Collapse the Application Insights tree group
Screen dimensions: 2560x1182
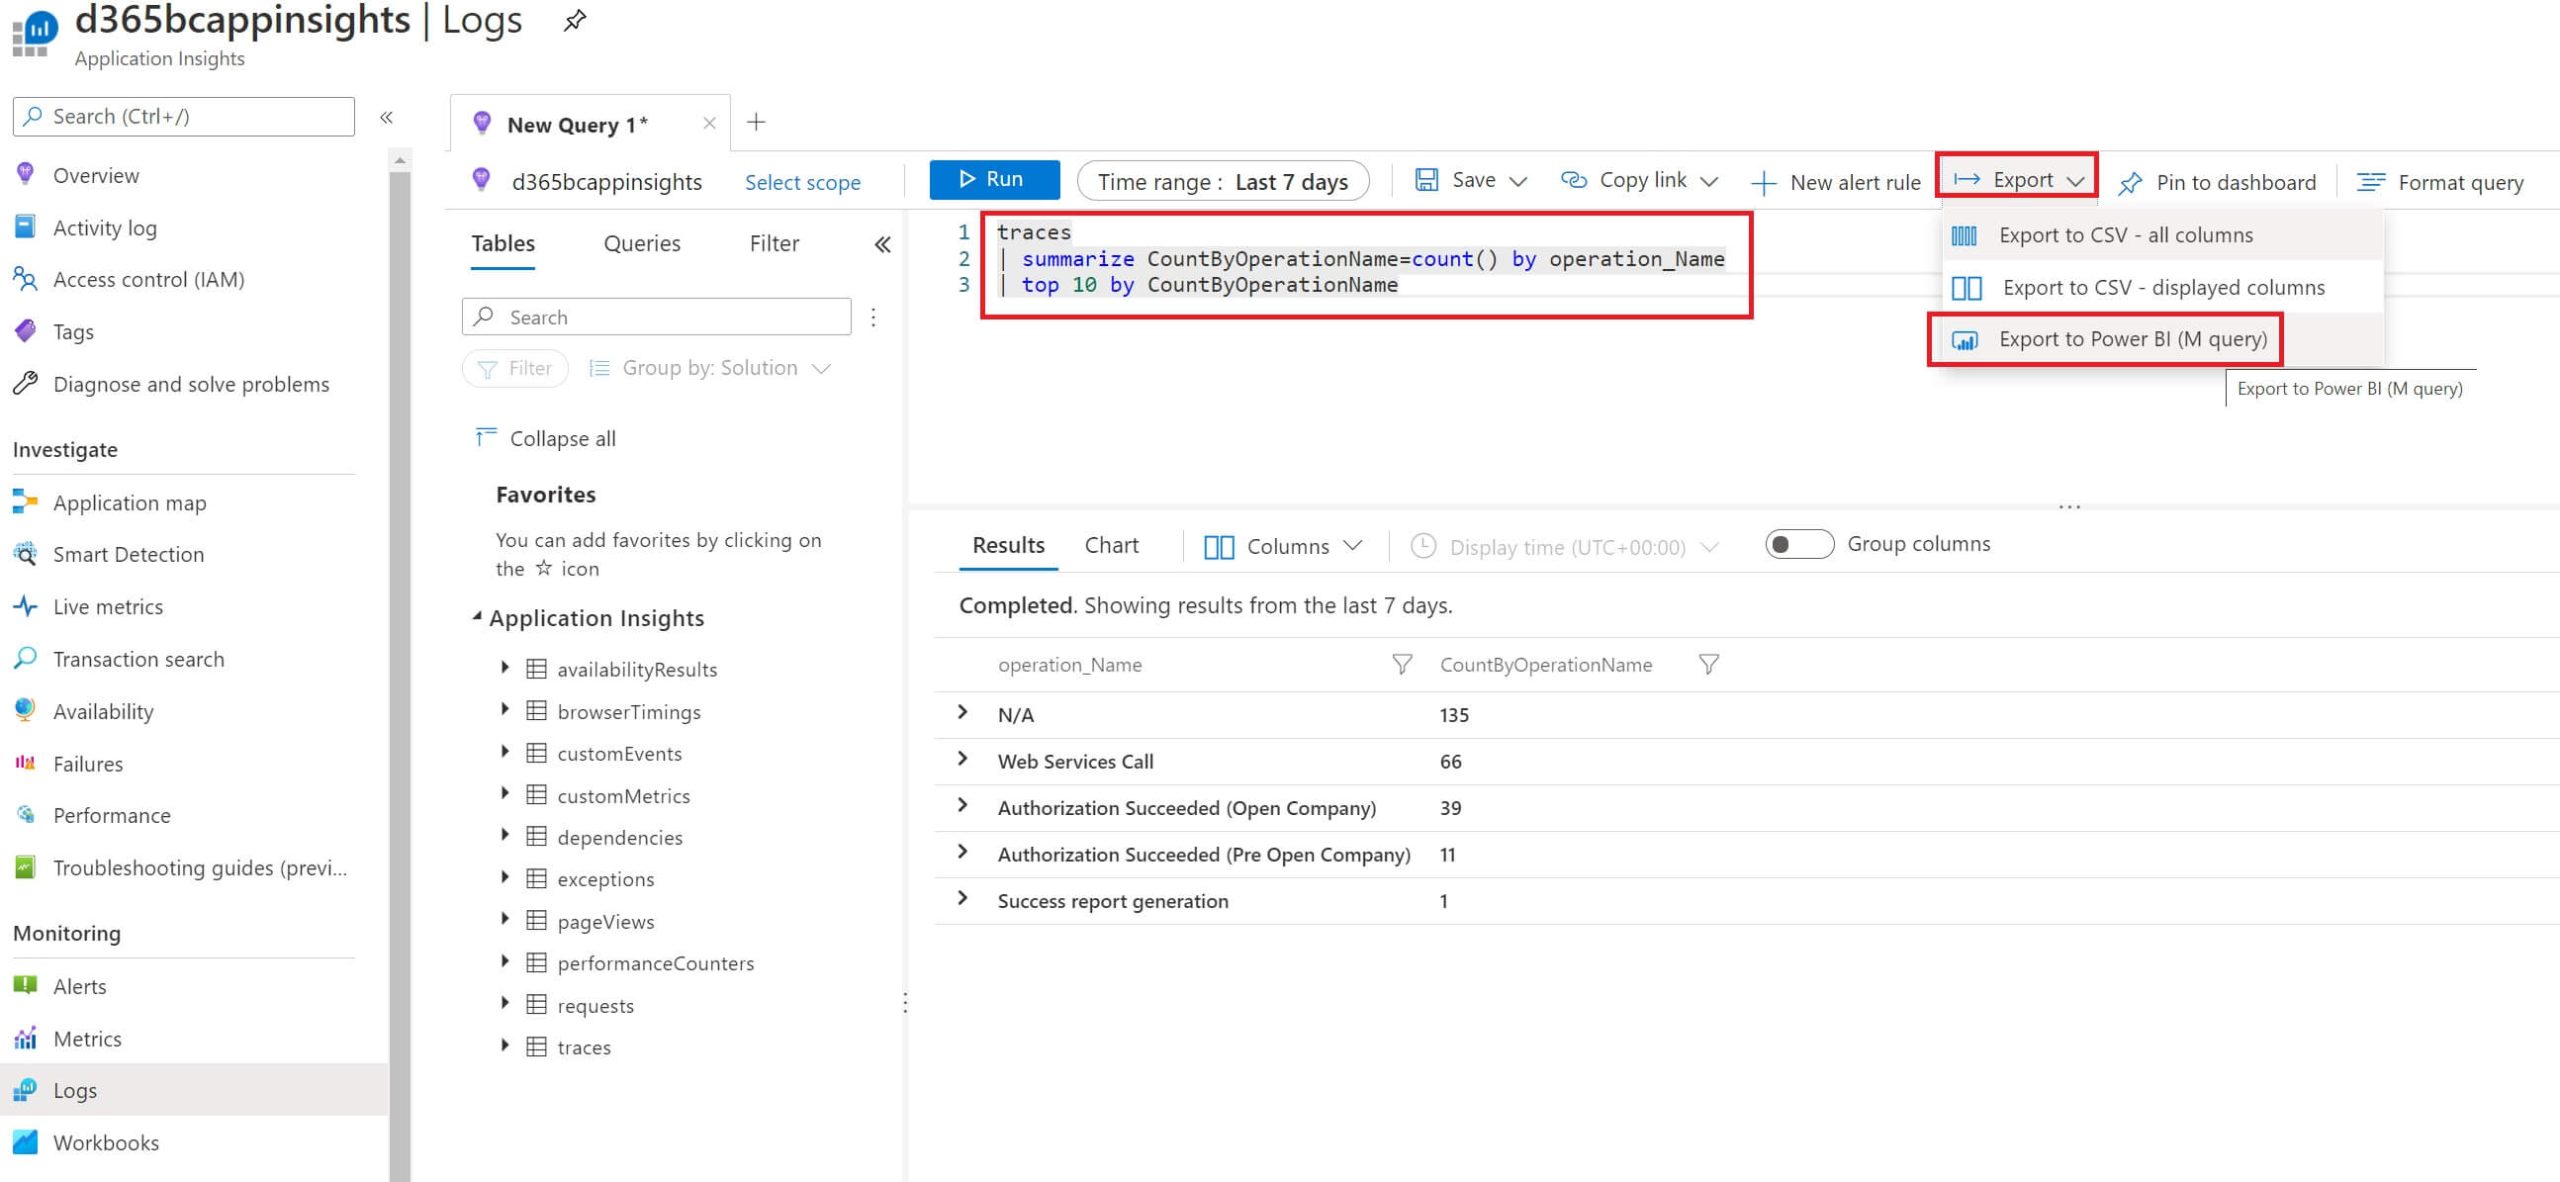click(x=477, y=617)
